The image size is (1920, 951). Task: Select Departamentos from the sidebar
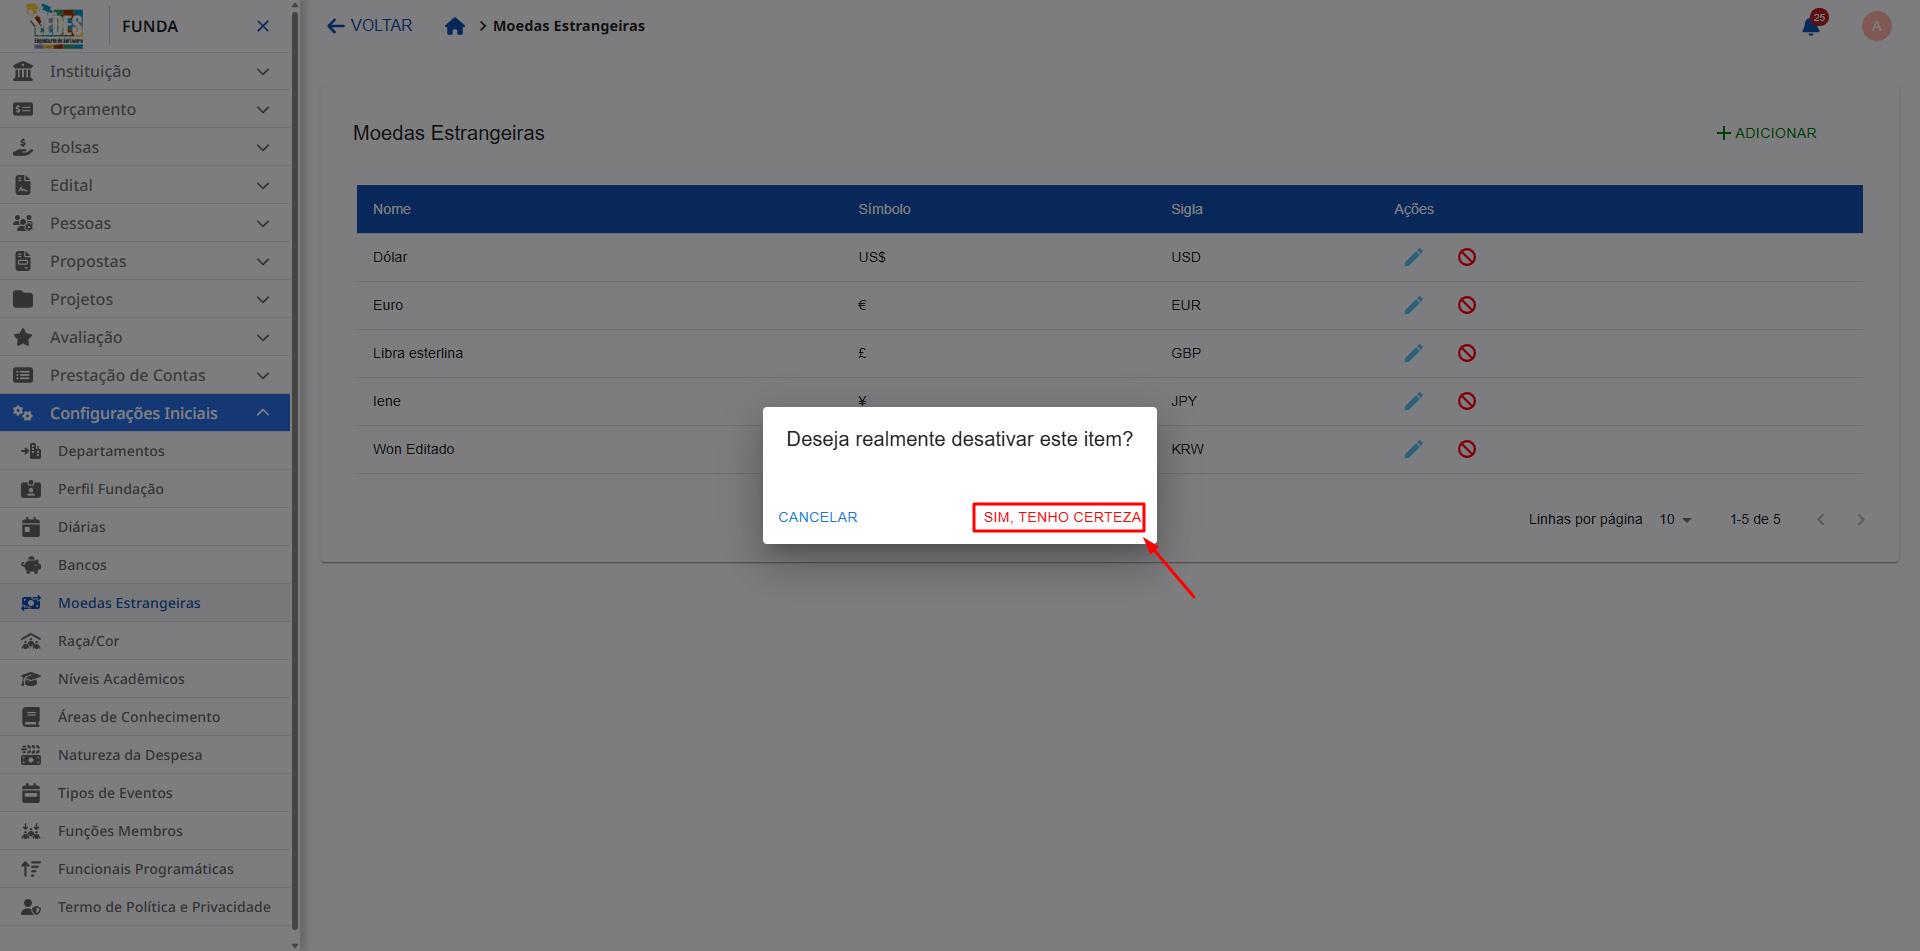[111, 451]
